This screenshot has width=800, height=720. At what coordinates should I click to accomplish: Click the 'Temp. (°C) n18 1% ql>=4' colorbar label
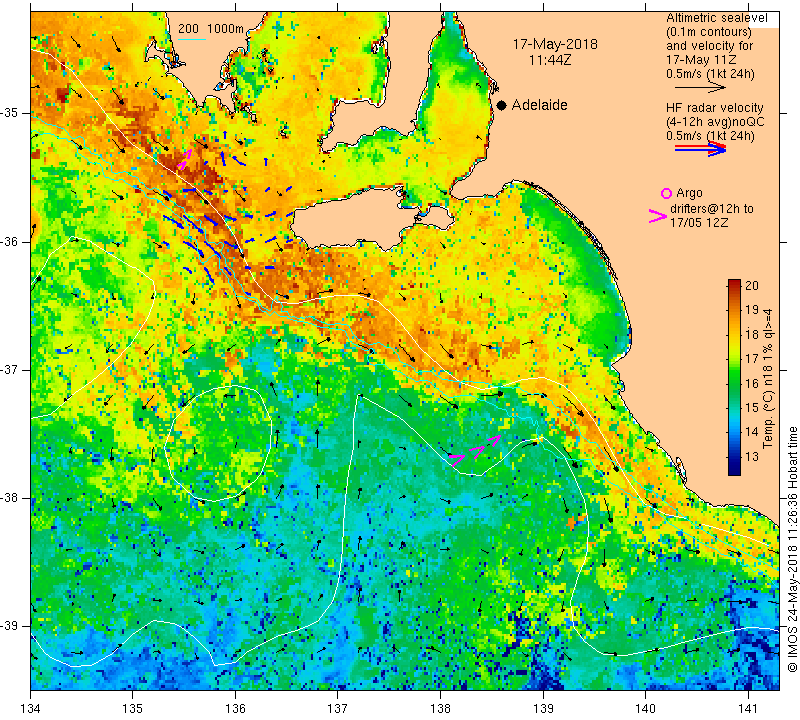(x=768, y=378)
